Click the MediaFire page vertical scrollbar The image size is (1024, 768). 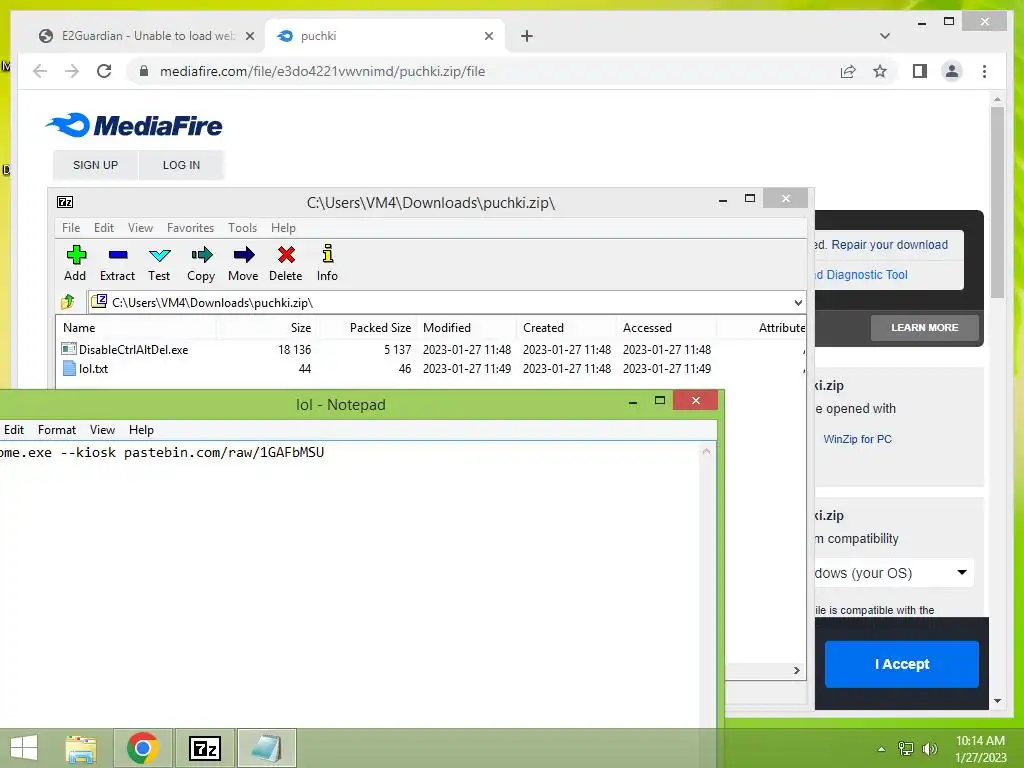point(997,202)
